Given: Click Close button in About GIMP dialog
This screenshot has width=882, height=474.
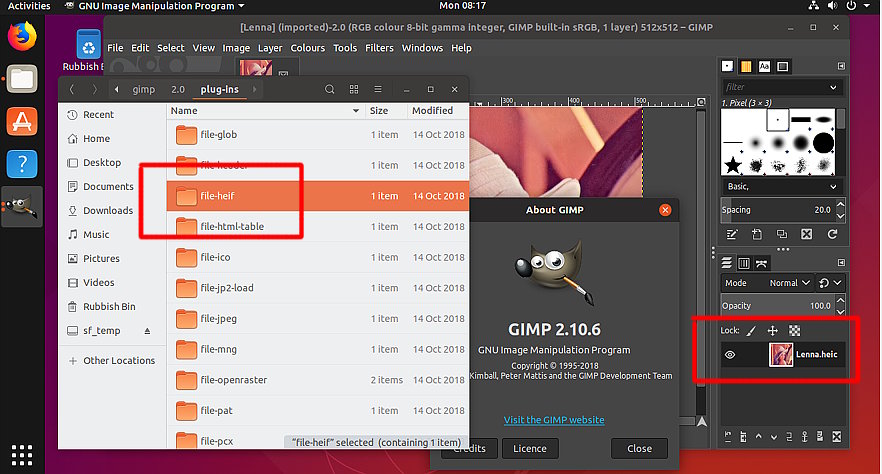Looking at the screenshot, I should click(x=640, y=449).
